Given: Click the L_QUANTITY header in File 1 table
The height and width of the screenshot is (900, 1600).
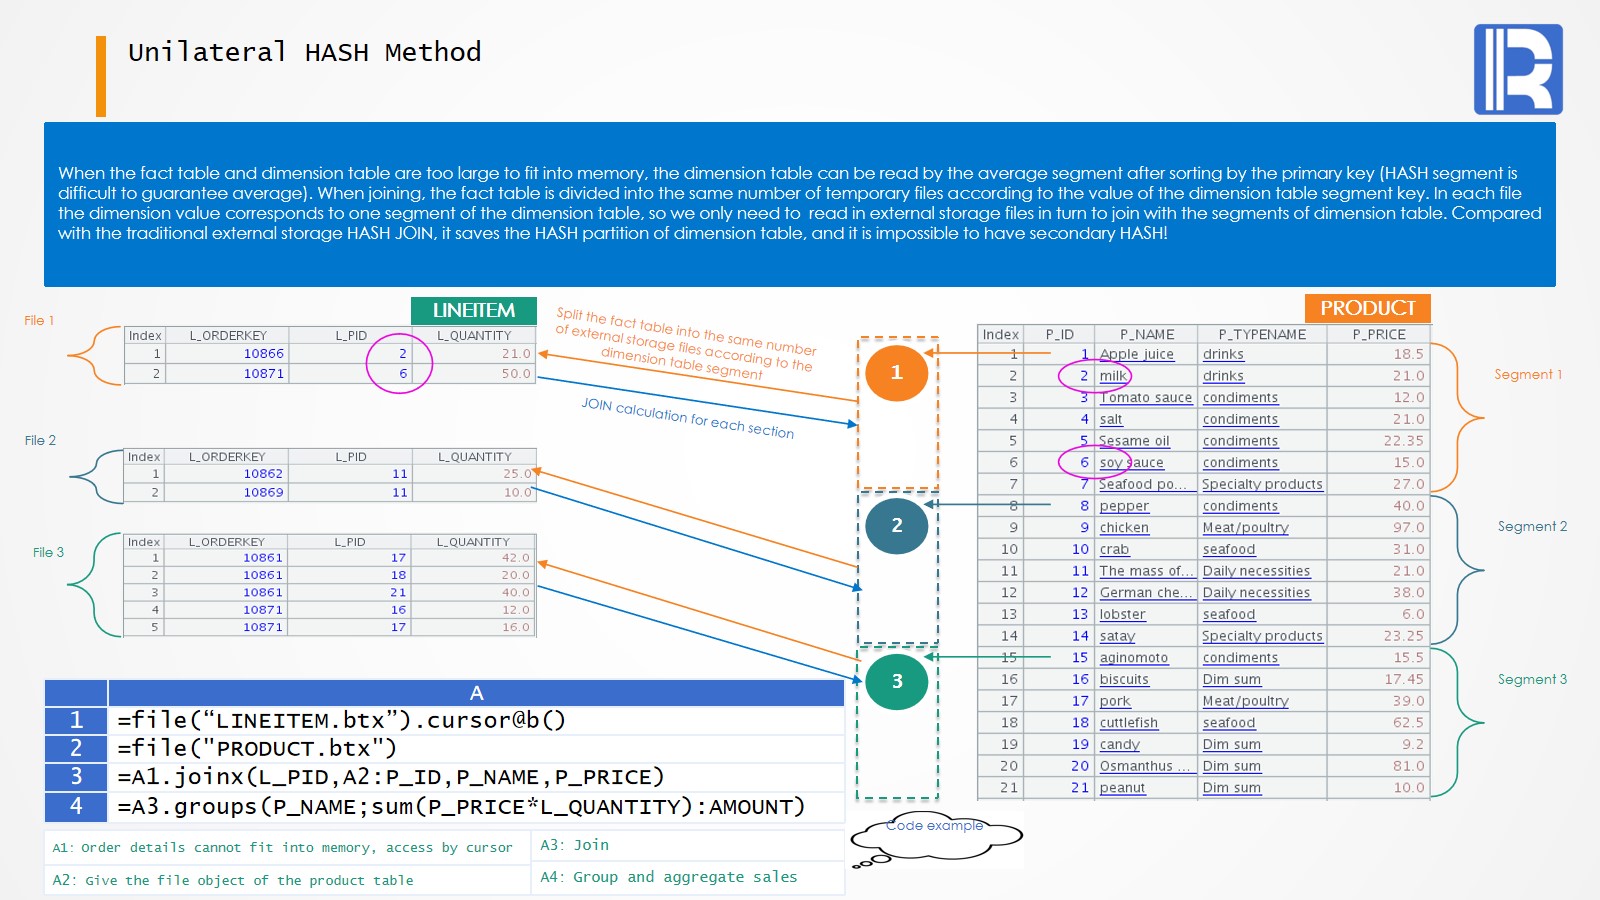Looking at the screenshot, I should [x=474, y=336].
